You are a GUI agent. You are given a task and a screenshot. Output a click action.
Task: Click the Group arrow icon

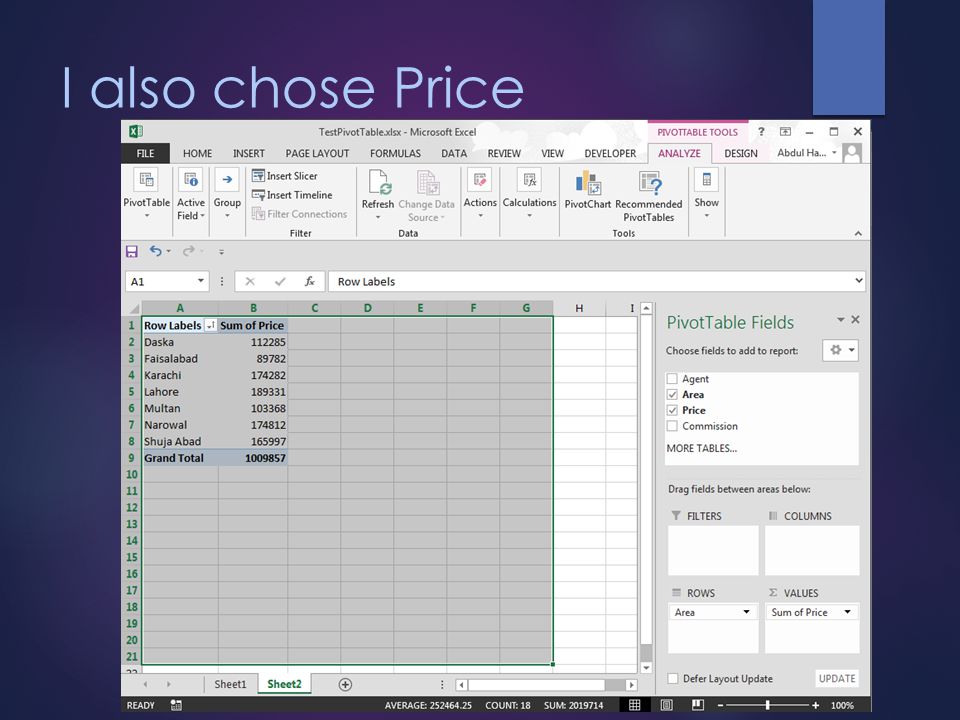pyautogui.click(x=227, y=180)
